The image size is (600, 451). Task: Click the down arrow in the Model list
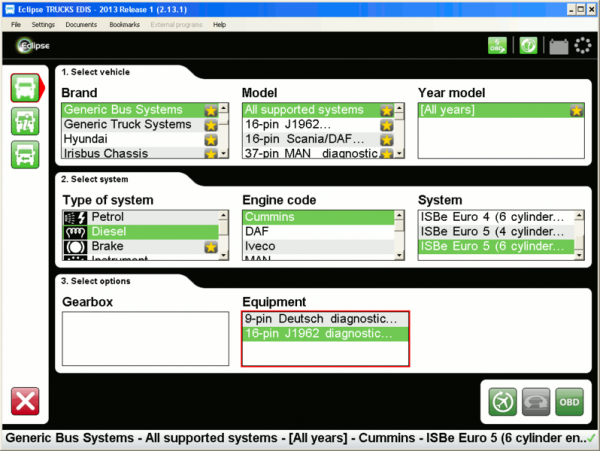pyautogui.click(x=399, y=153)
